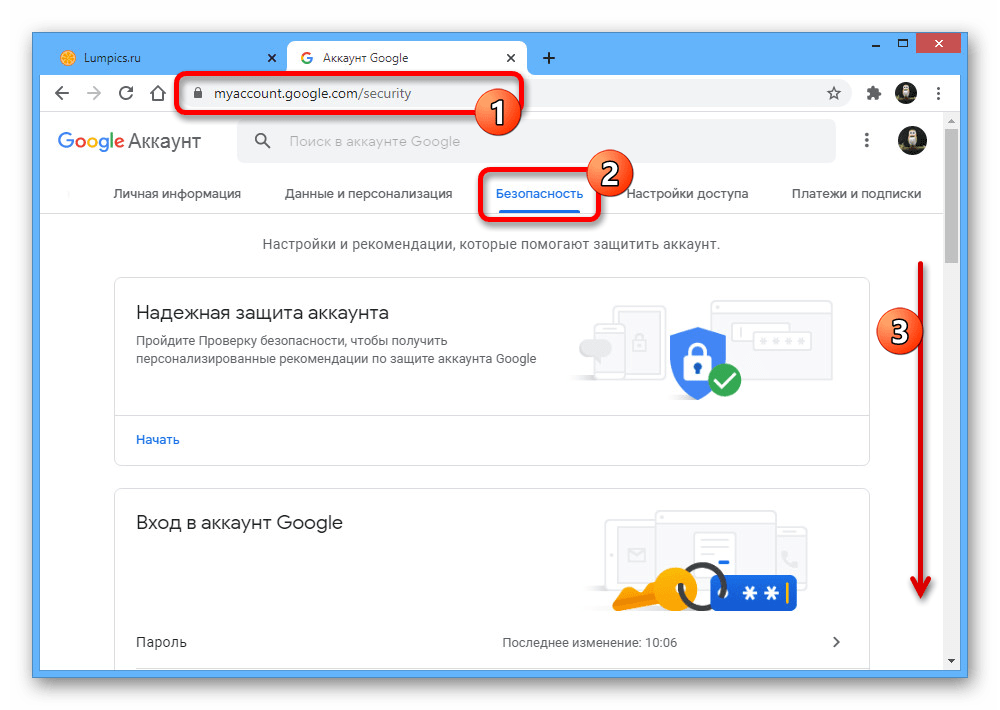Screen dimensions: 1000x710
Task: Click the browser back arrow
Action: pyautogui.click(x=62, y=93)
